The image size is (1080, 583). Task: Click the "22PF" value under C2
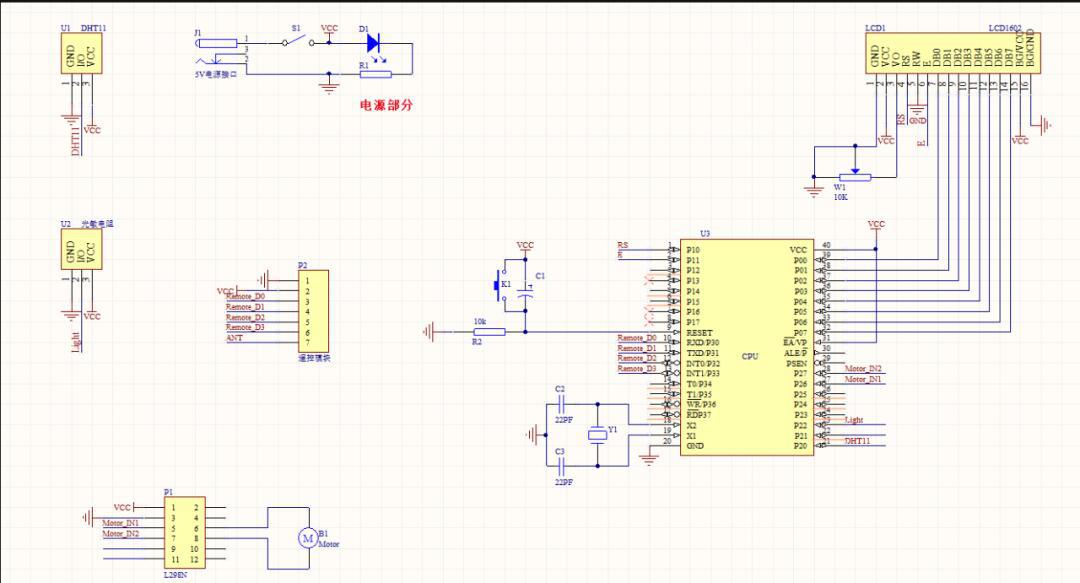coord(563,420)
